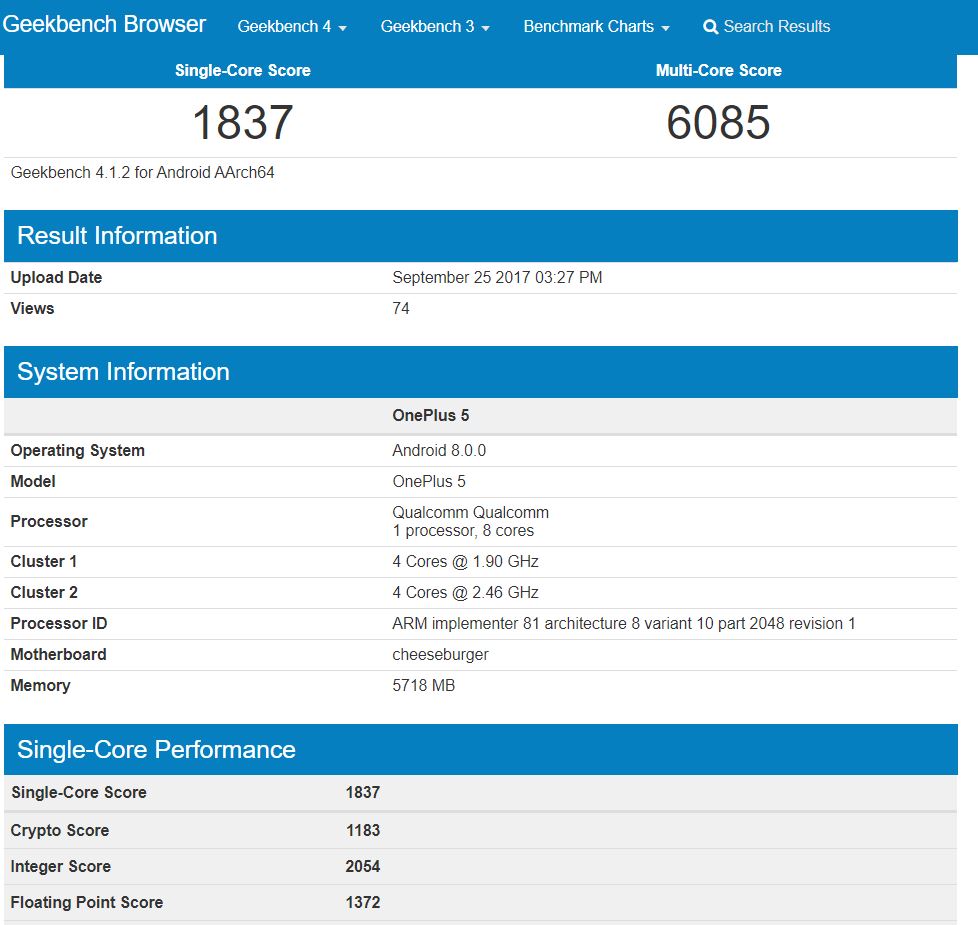The width and height of the screenshot is (978, 925).
Task: Select '1 processor, 8 cores' text
Action: point(463,531)
